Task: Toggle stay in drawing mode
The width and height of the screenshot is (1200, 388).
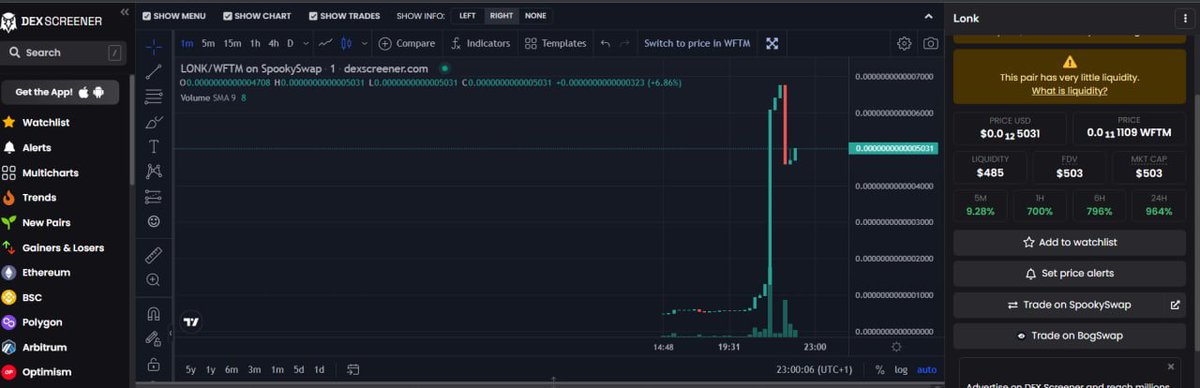Action: click(x=154, y=339)
